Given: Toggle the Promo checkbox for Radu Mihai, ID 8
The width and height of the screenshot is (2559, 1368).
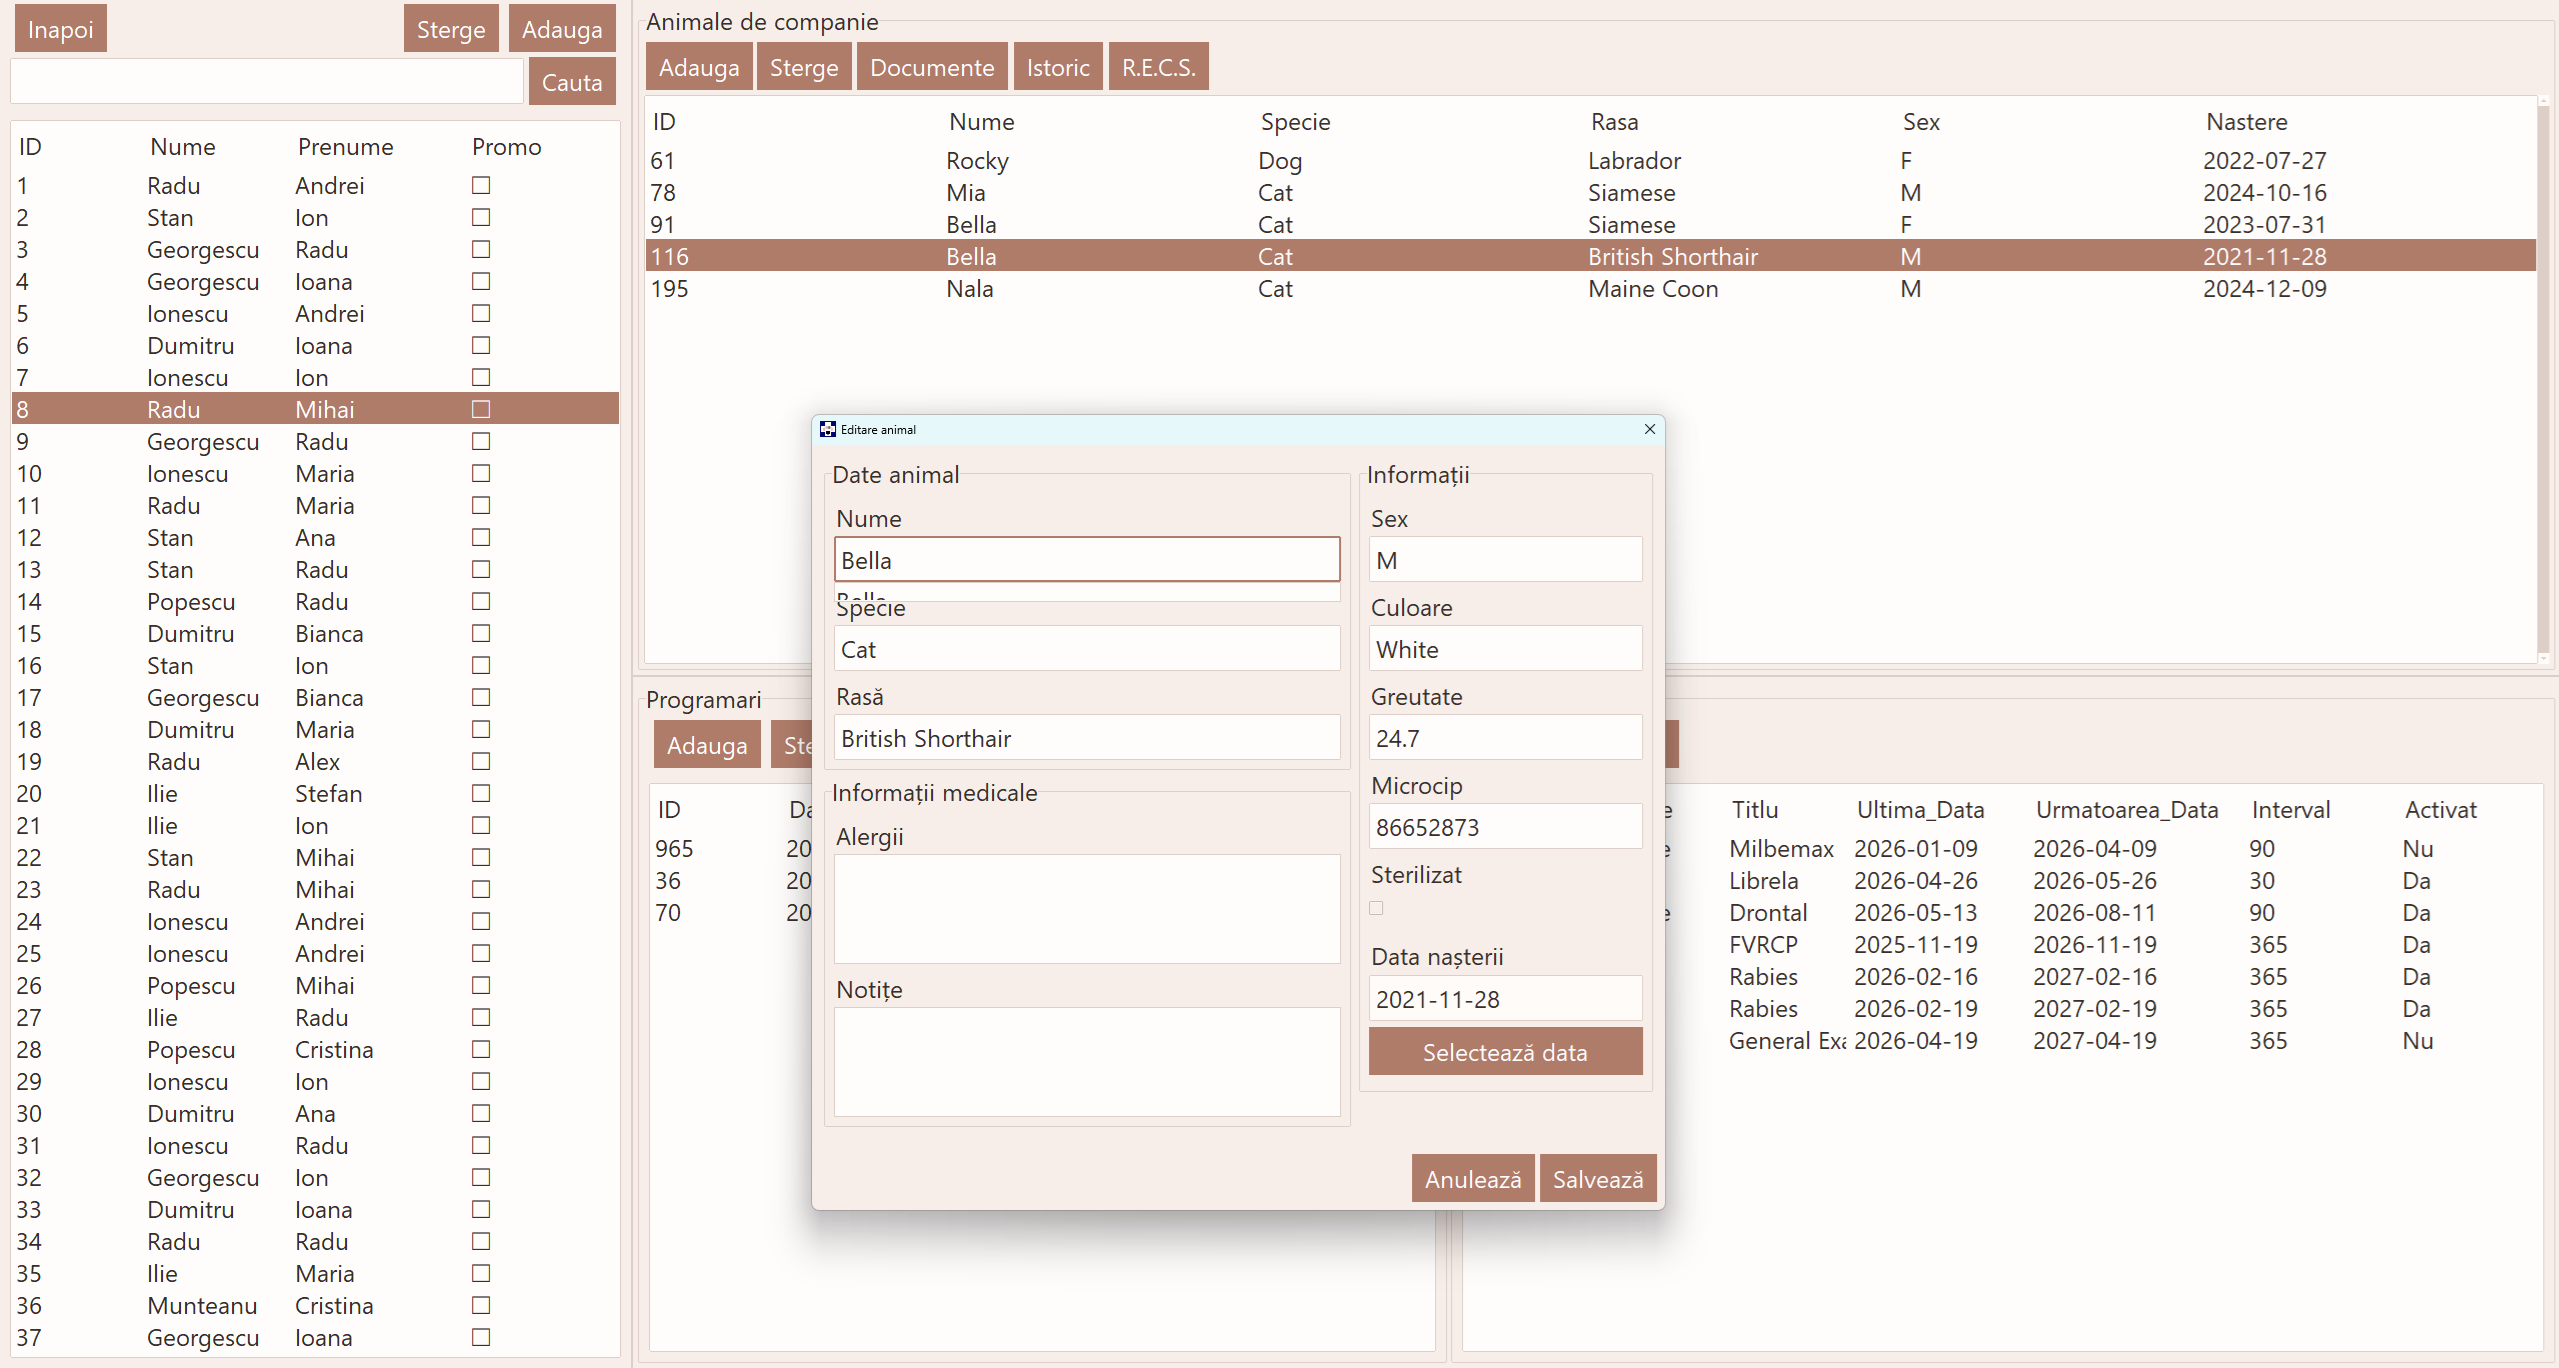Looking at the screenshot, I should [x=481, y=409].
